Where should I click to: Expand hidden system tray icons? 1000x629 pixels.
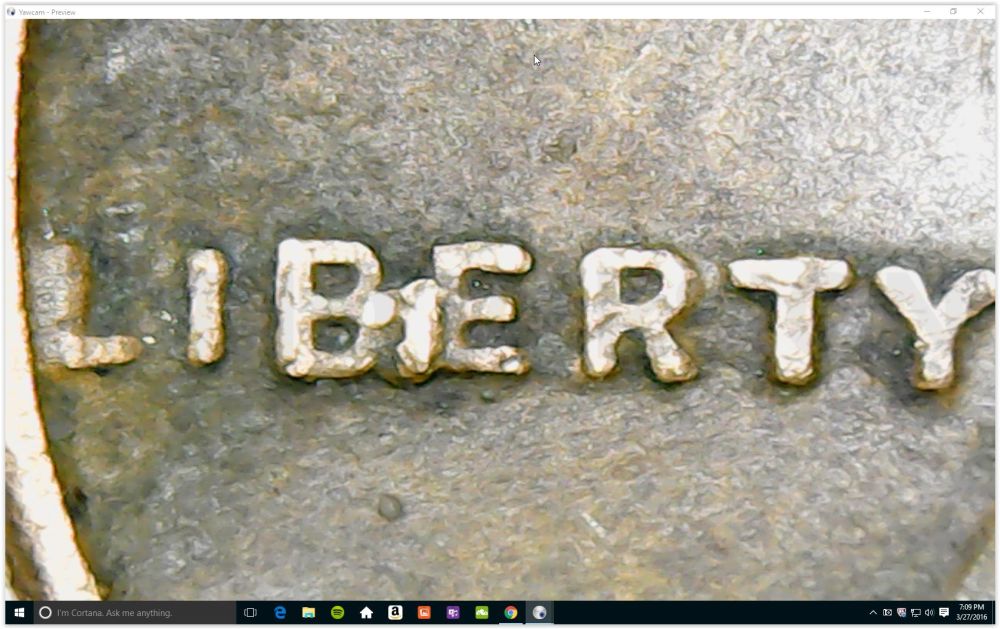tap(872, 612)
